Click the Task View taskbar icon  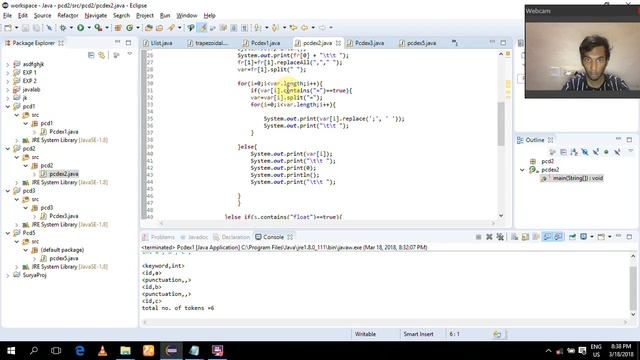click(x=56, y=351)
